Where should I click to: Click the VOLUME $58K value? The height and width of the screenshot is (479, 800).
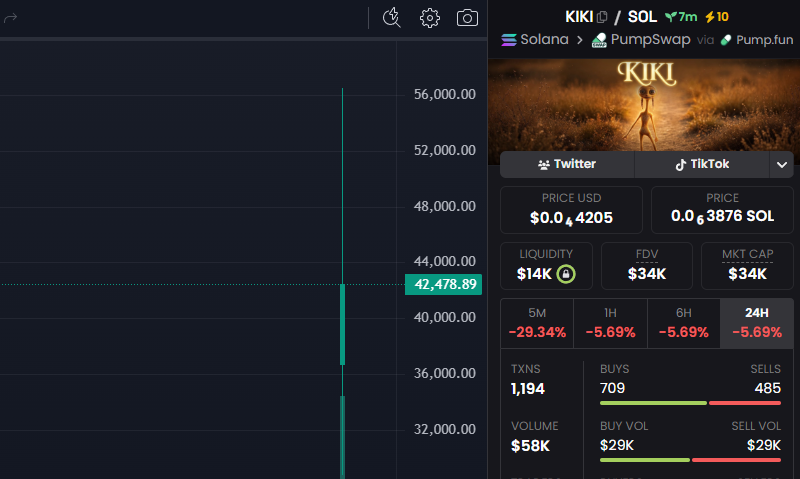(530, 446)
